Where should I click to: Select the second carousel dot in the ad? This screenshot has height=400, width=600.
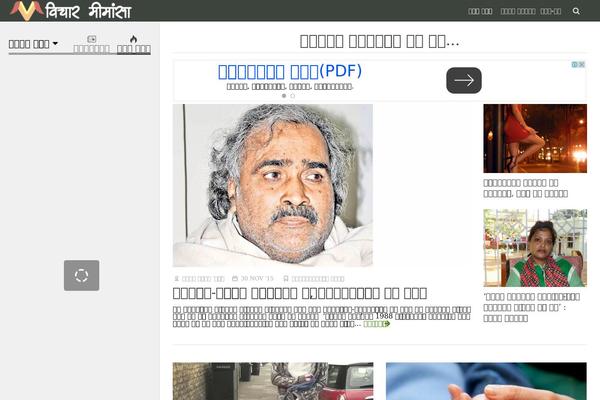[293, 96]
